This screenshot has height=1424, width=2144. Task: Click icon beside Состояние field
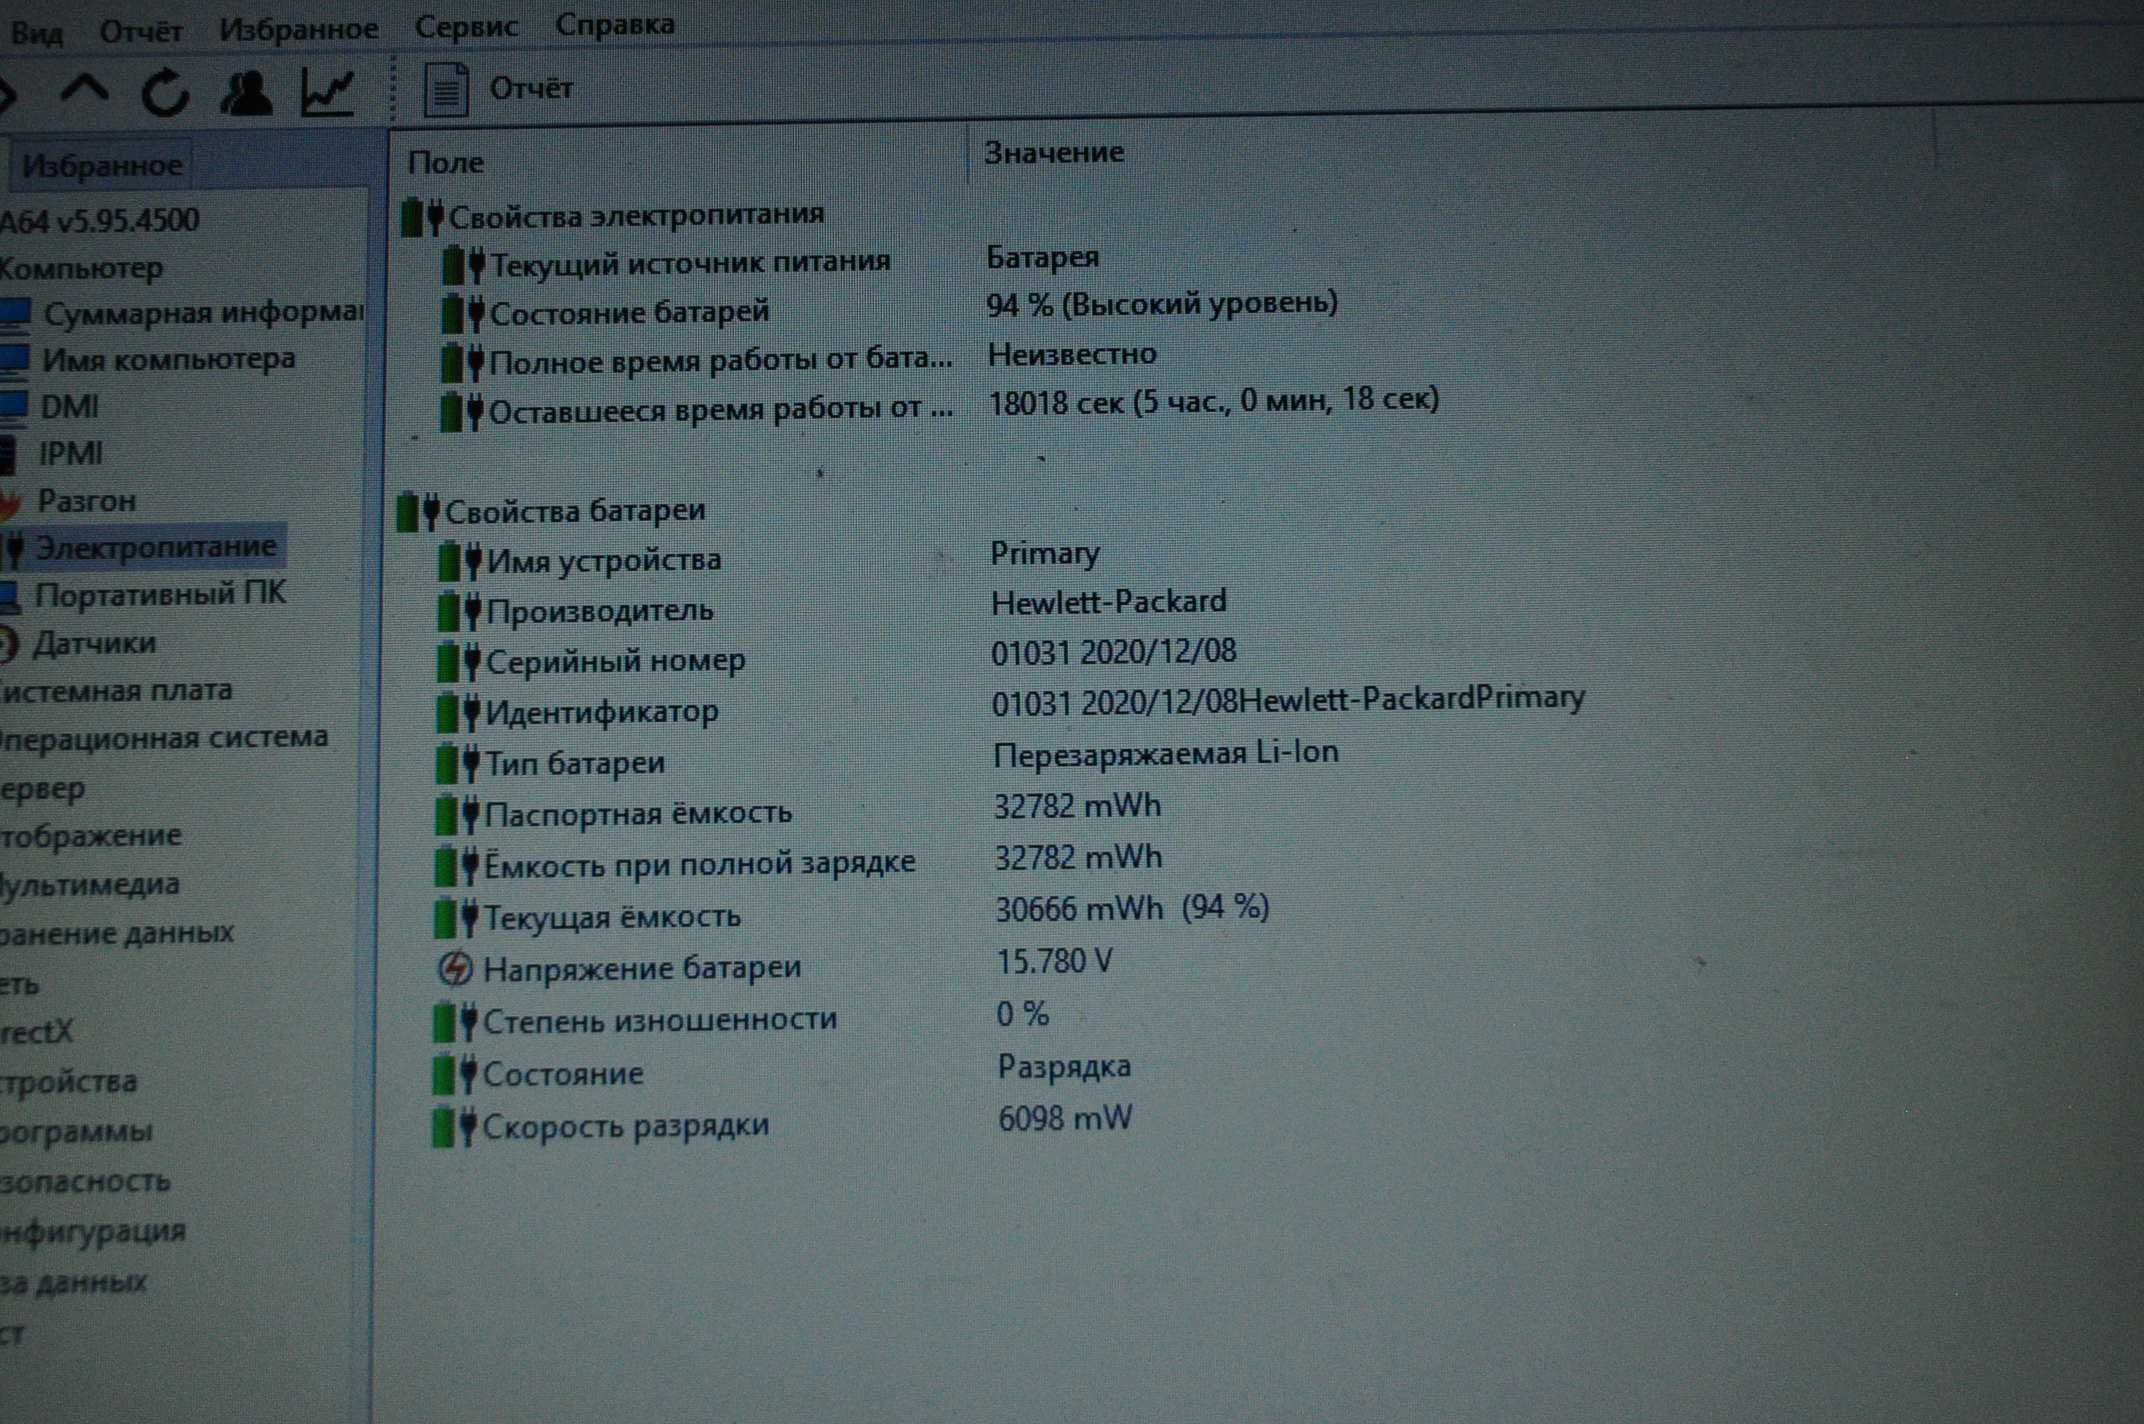click(455, 1075)
